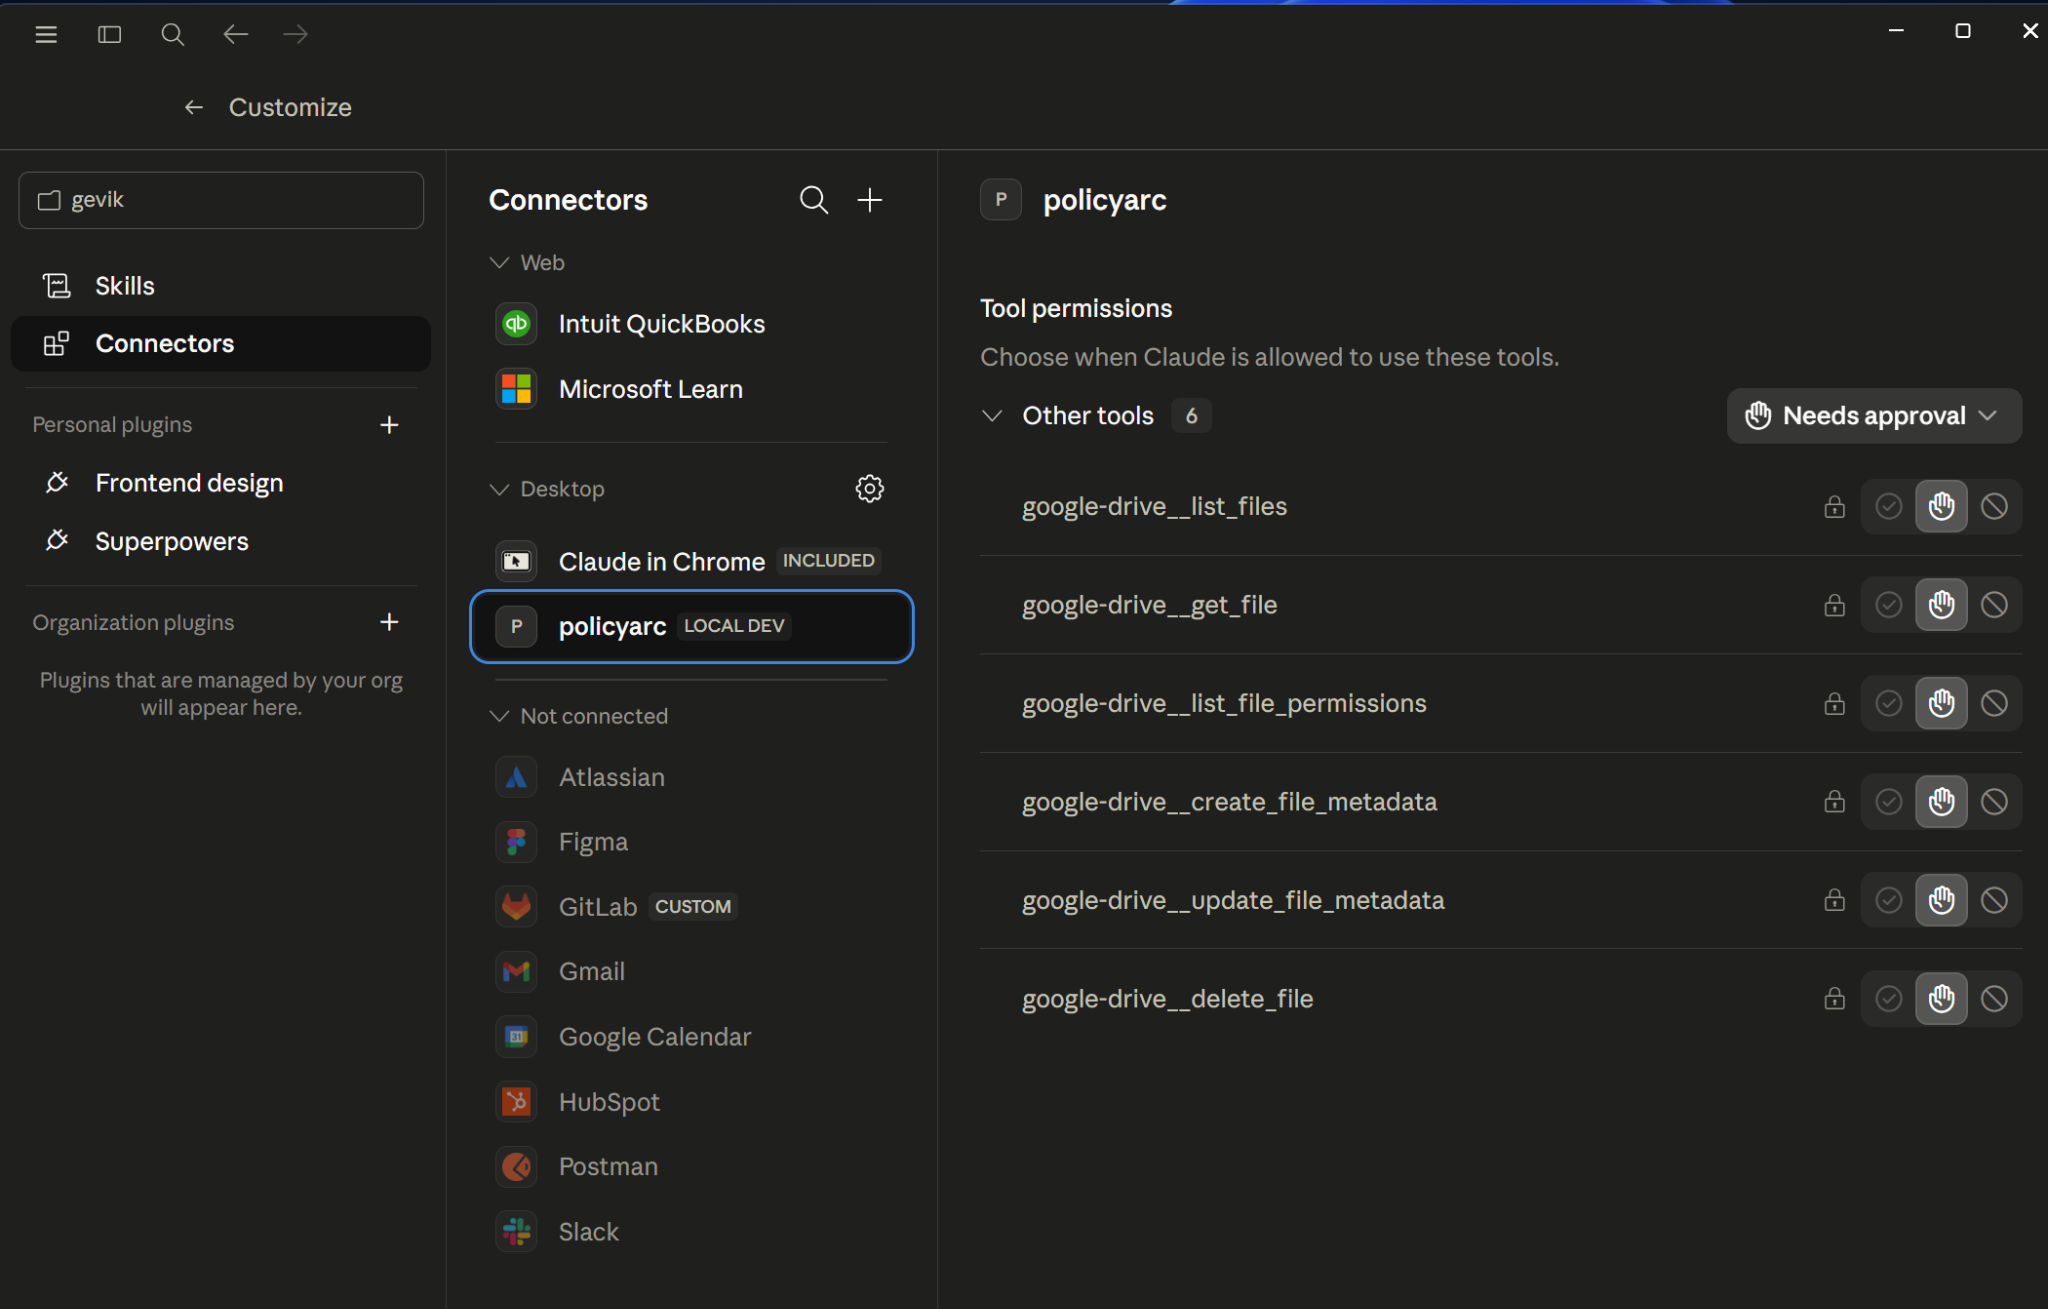
Task: Open the Postman connector
Action: [692, 1167]
